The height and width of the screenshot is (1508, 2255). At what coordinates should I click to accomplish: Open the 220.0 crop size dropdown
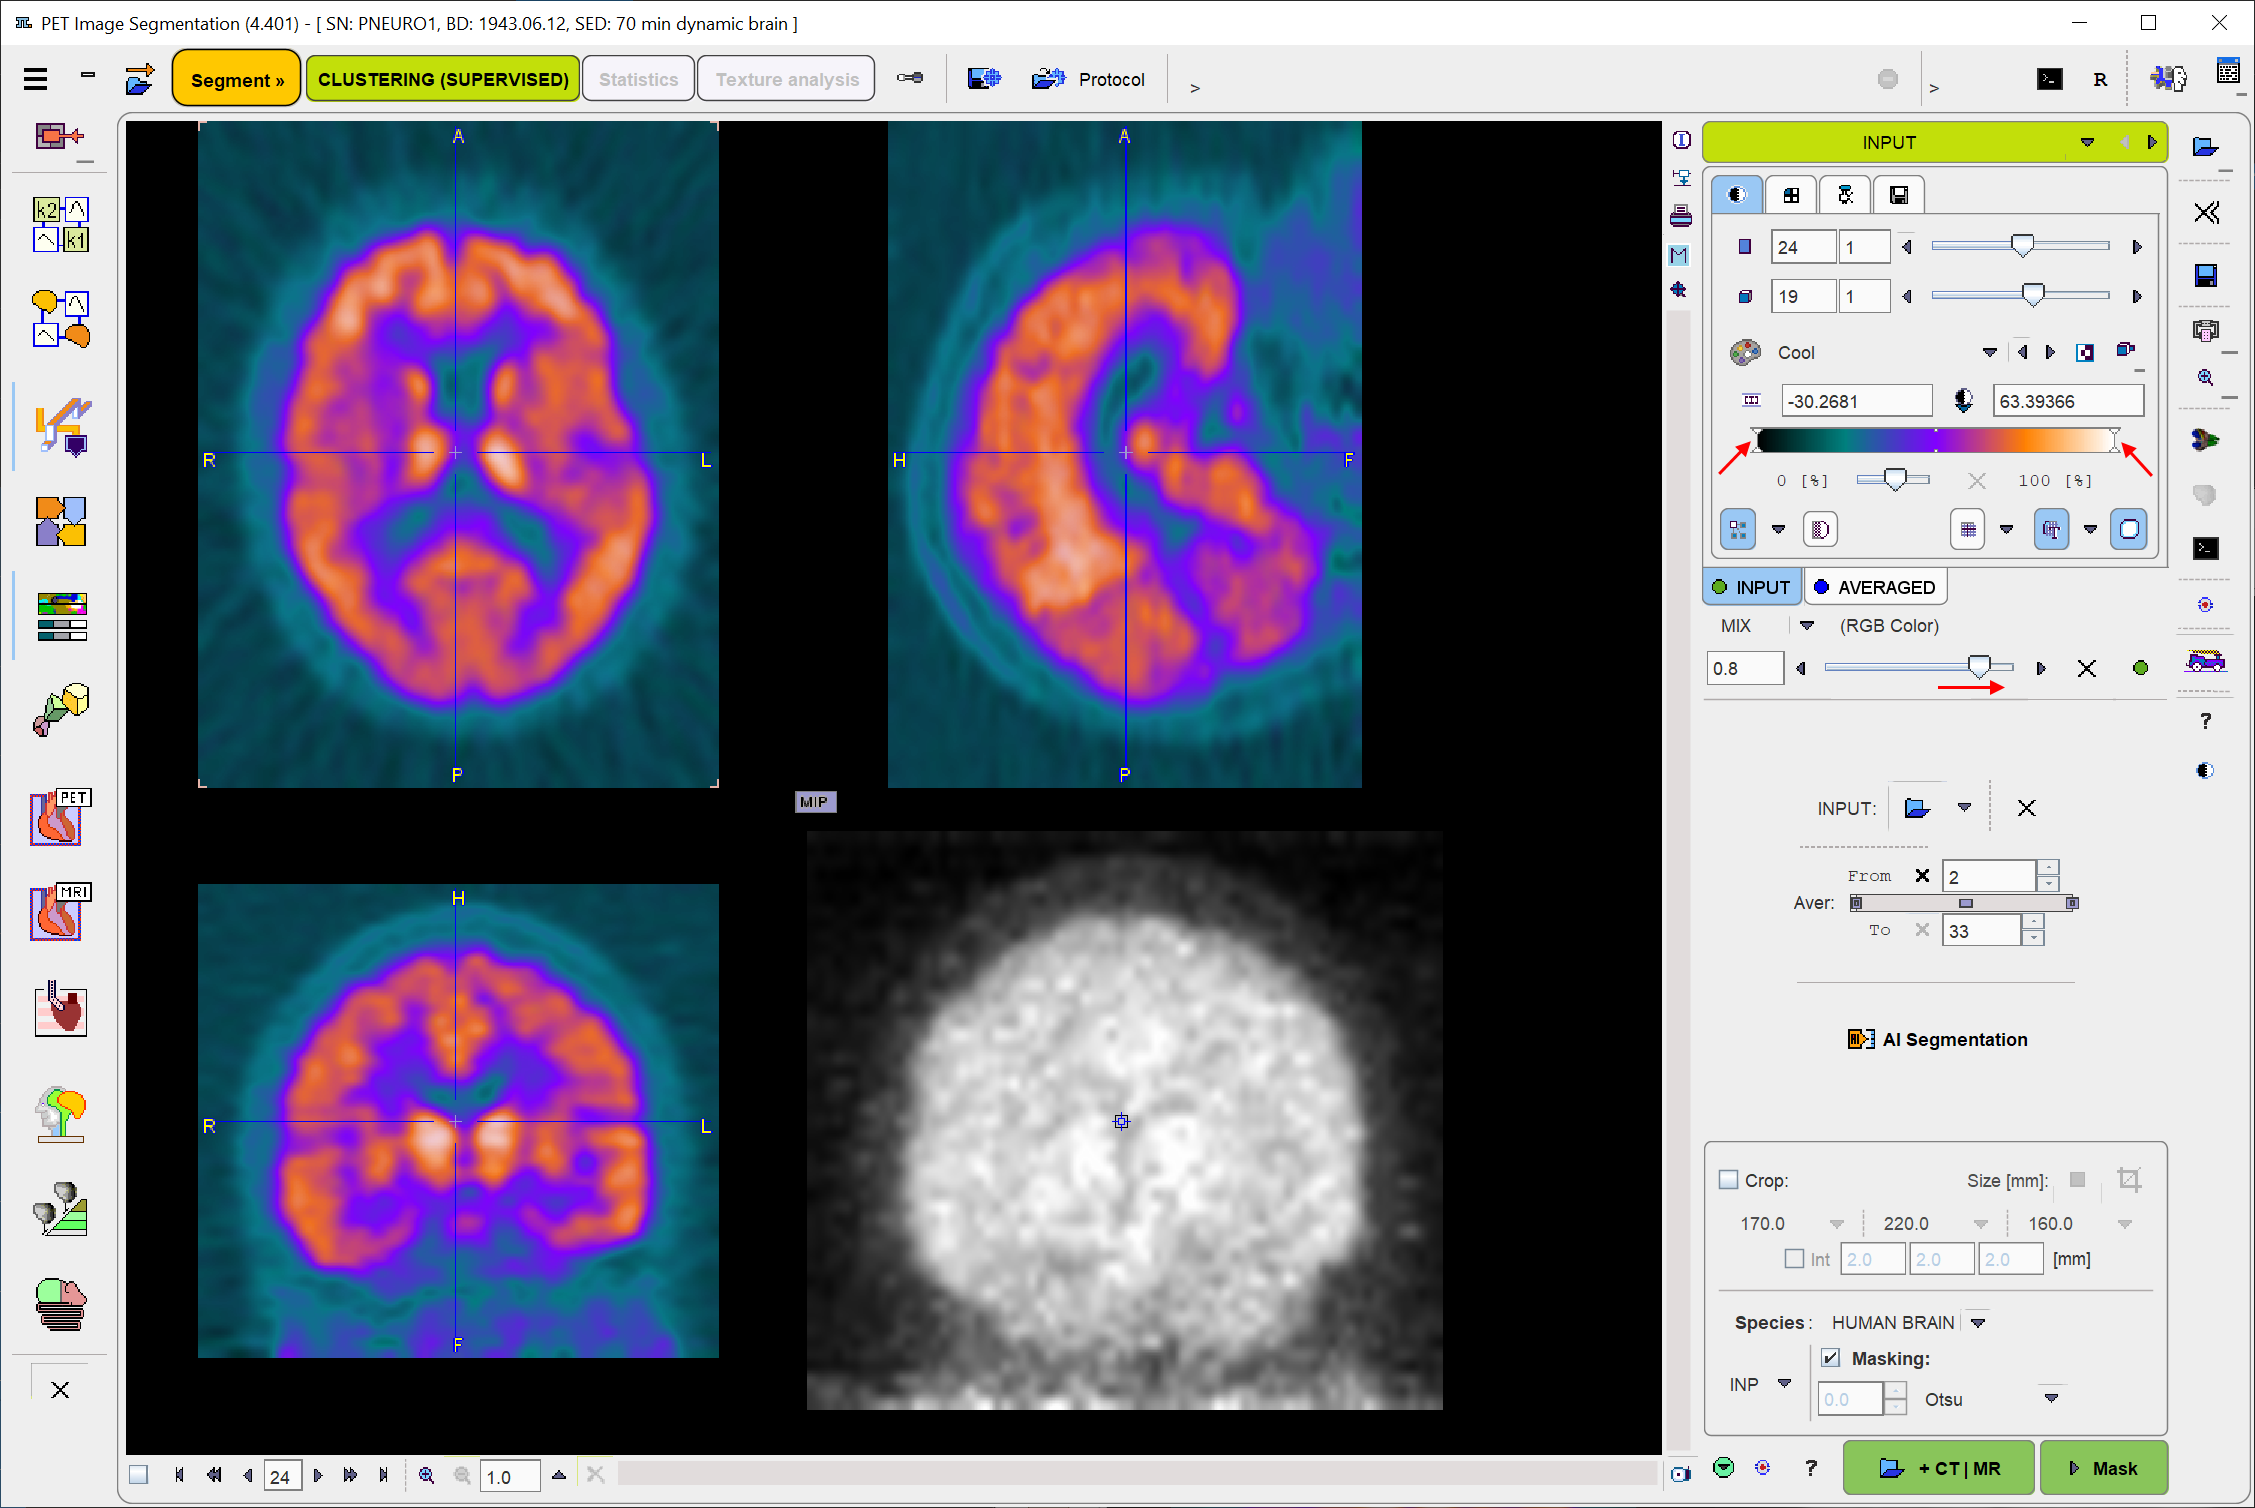(x=1980, y=1223)
